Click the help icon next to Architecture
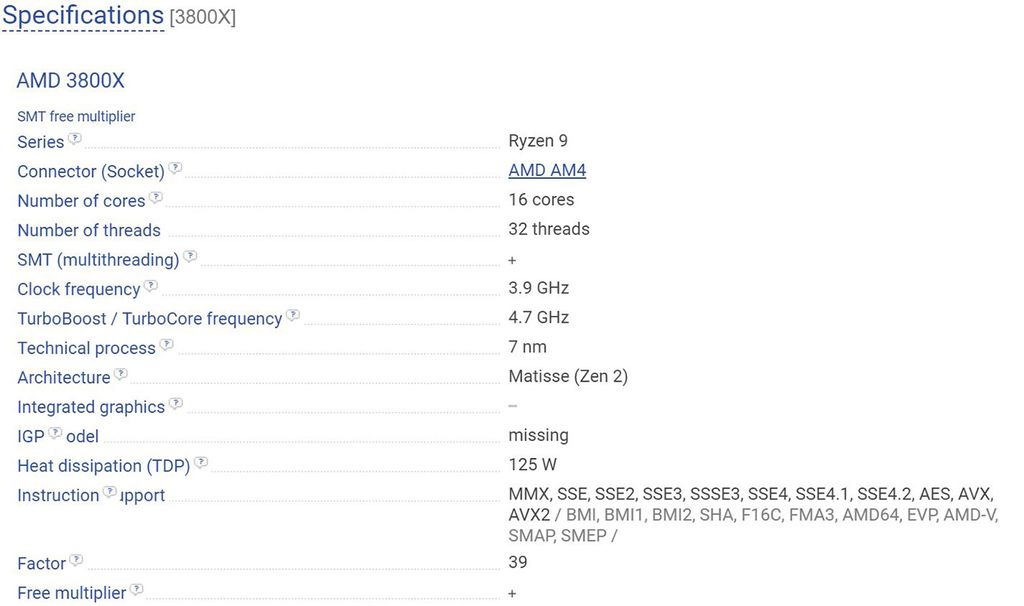Screen dimensions: 1024x606 (121, 374)
